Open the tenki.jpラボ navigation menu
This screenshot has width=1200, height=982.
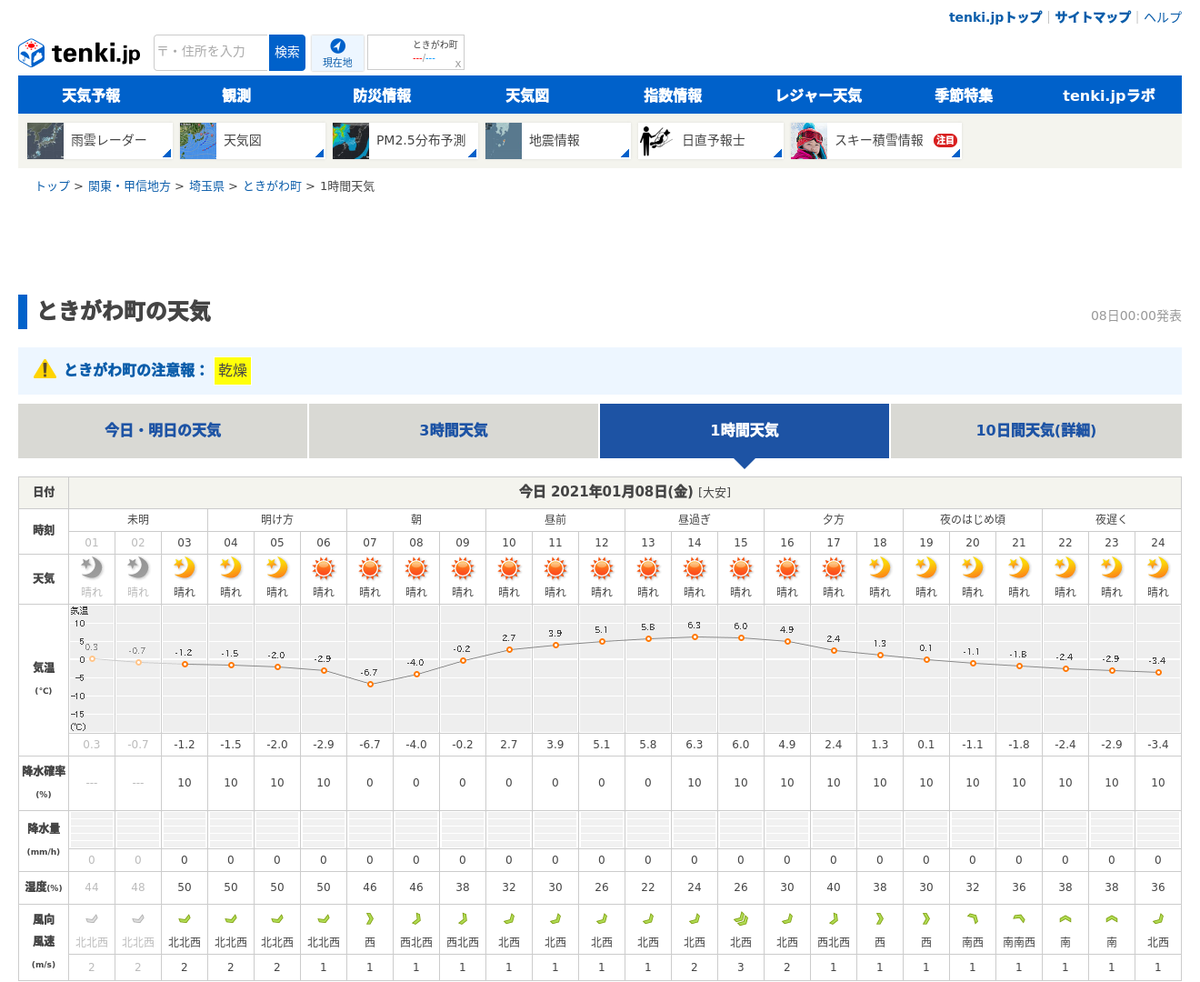[x=1109, y=95]
